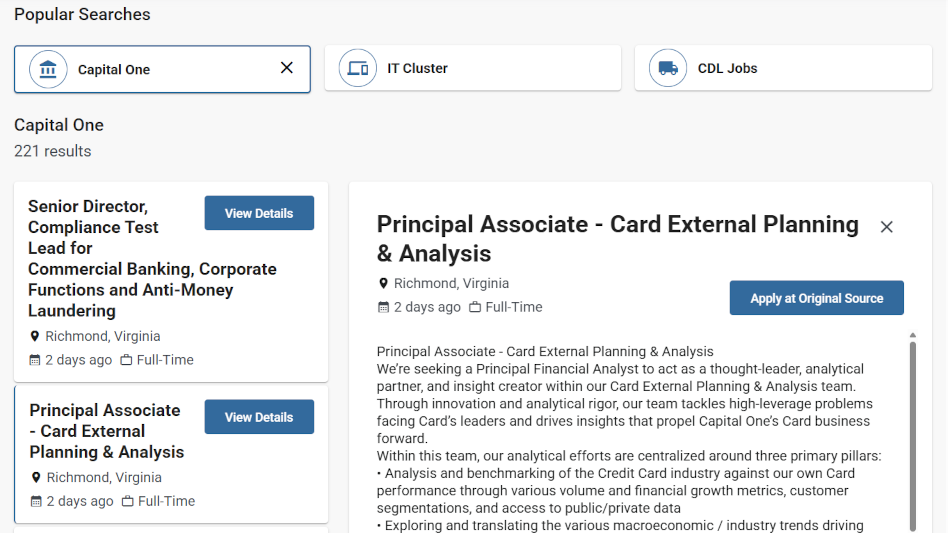Click the job description scrollbar track
948x533 pixels.
pos(913,436)
